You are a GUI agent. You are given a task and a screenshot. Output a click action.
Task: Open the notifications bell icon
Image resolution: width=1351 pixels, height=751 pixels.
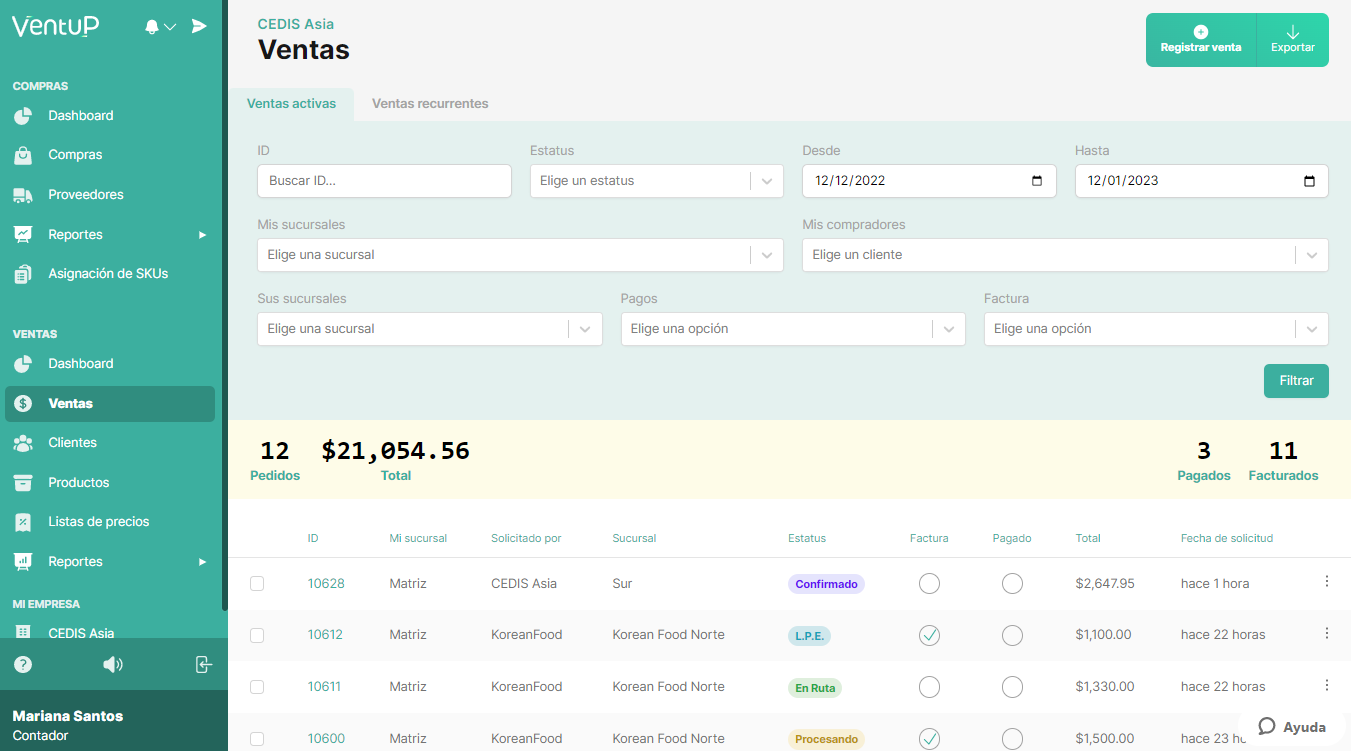pyautogui.click(x=150, y=26)
